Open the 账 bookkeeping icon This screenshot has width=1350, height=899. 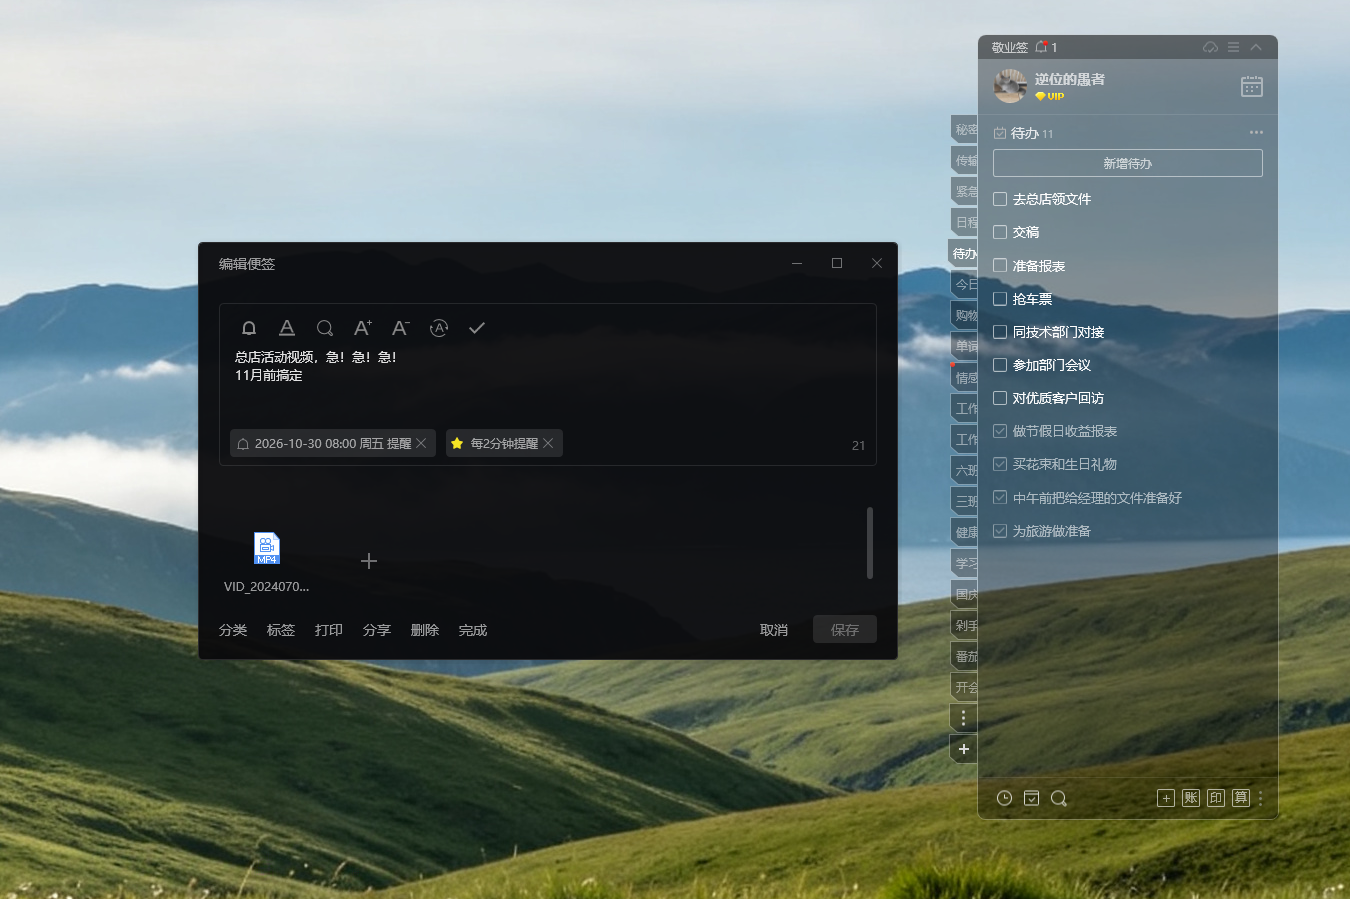1191,798
